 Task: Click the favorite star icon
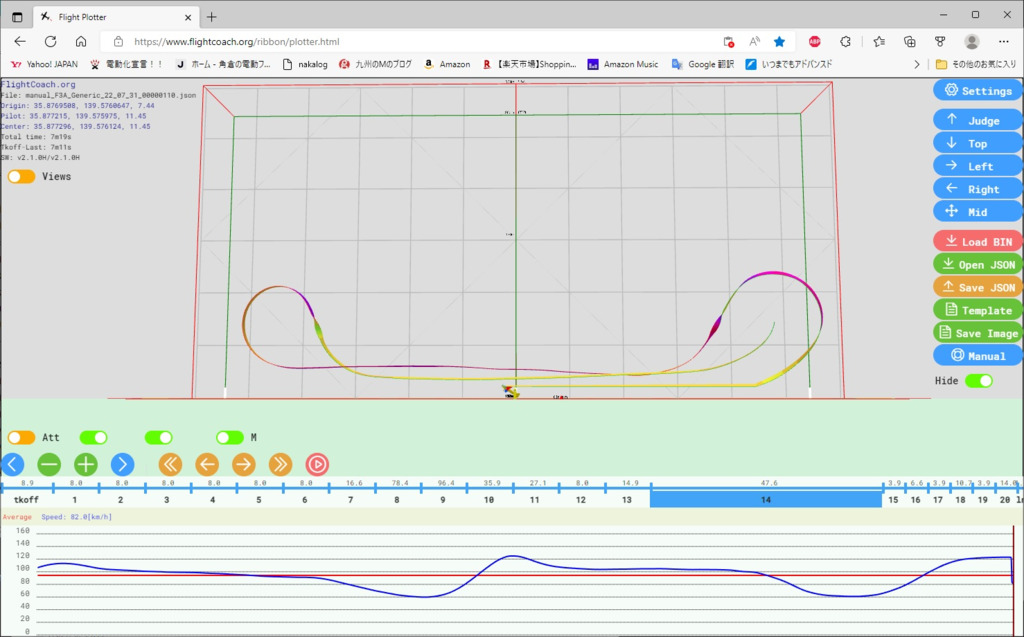tap(779, 42)
